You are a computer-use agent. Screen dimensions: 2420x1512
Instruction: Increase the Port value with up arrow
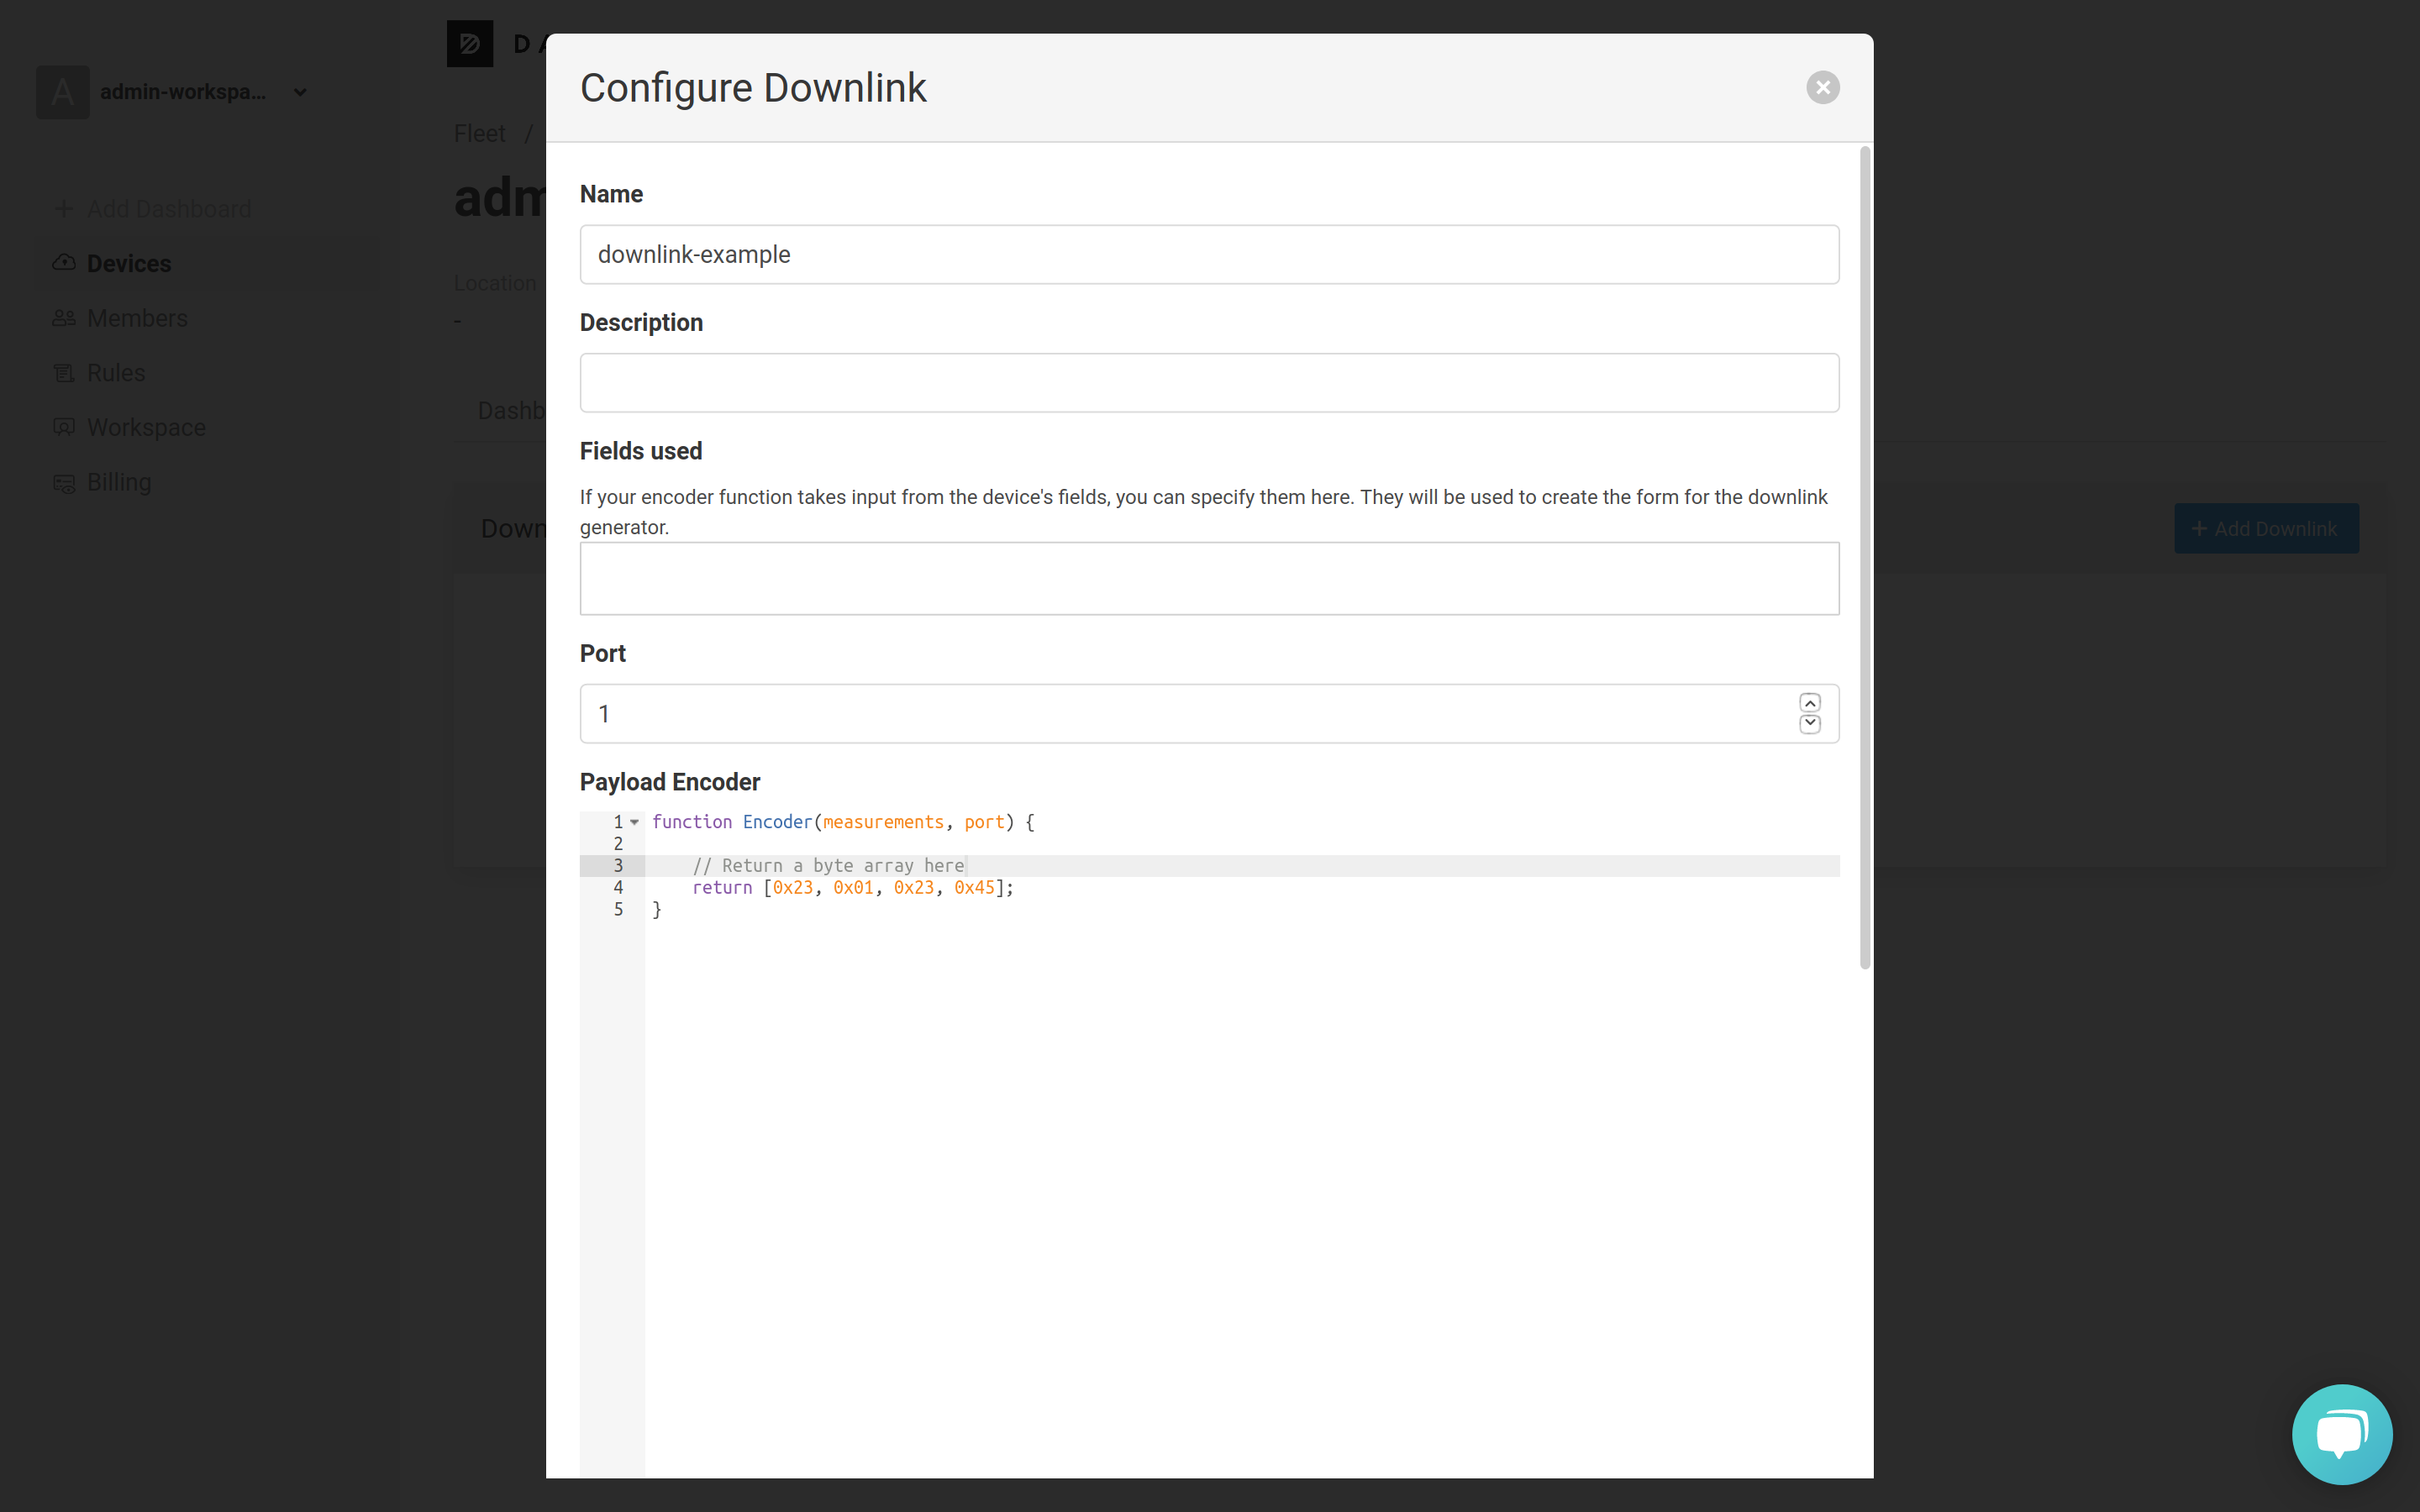1810,703
